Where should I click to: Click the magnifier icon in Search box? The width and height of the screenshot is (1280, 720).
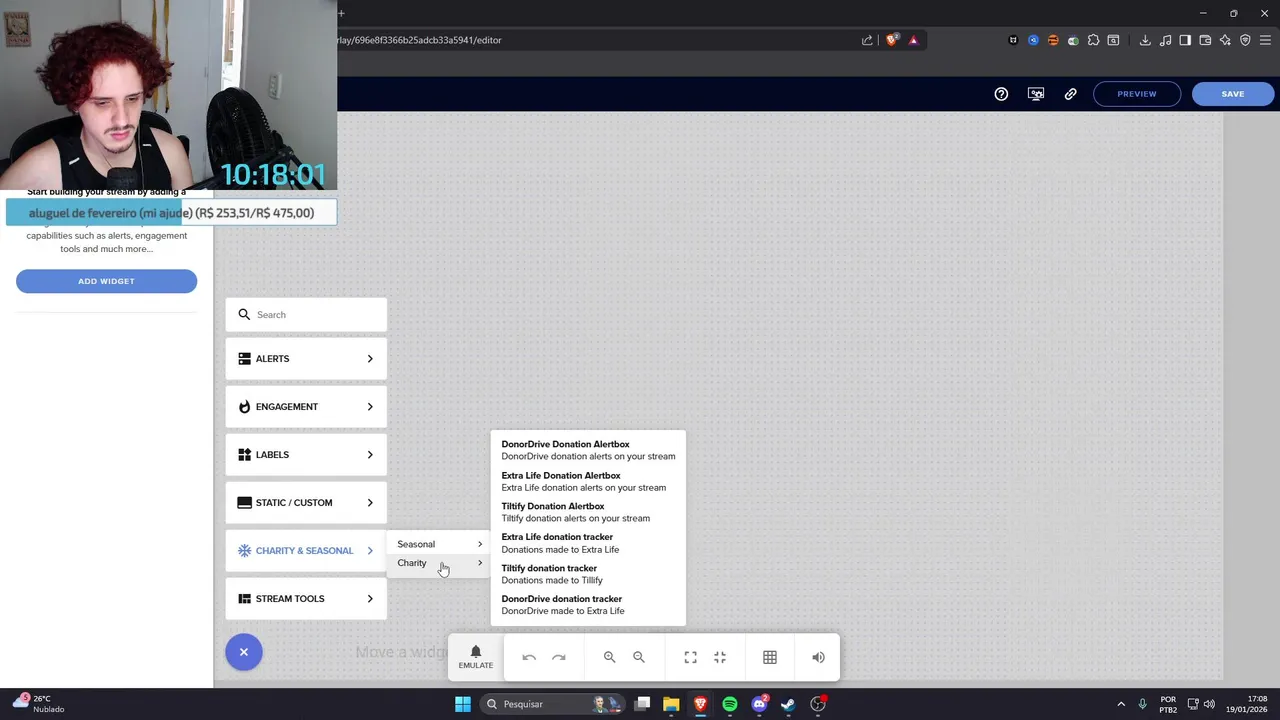[244, 314]
